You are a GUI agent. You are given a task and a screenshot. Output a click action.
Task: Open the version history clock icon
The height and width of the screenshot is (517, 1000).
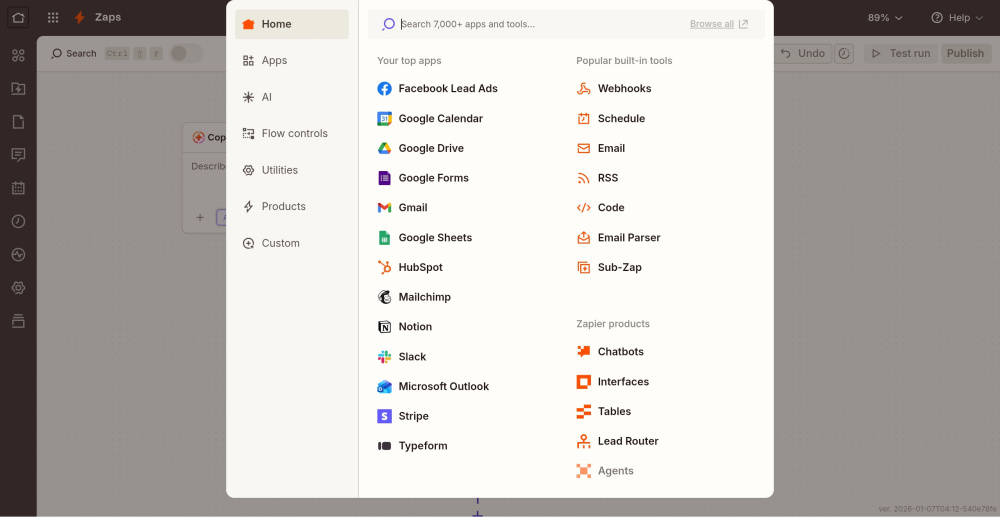pos(844,53)
